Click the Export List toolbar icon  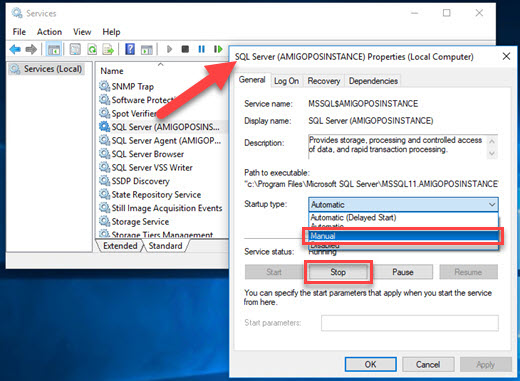point(108,50)
